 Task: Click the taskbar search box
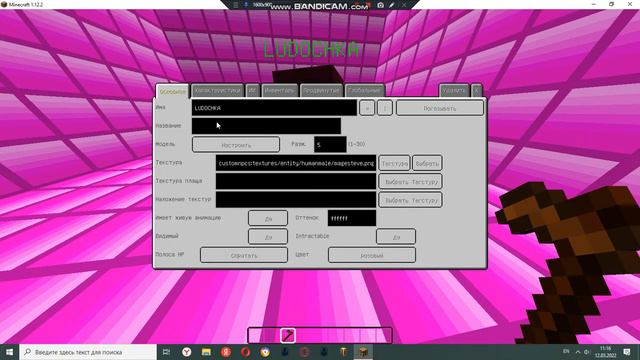88,352
